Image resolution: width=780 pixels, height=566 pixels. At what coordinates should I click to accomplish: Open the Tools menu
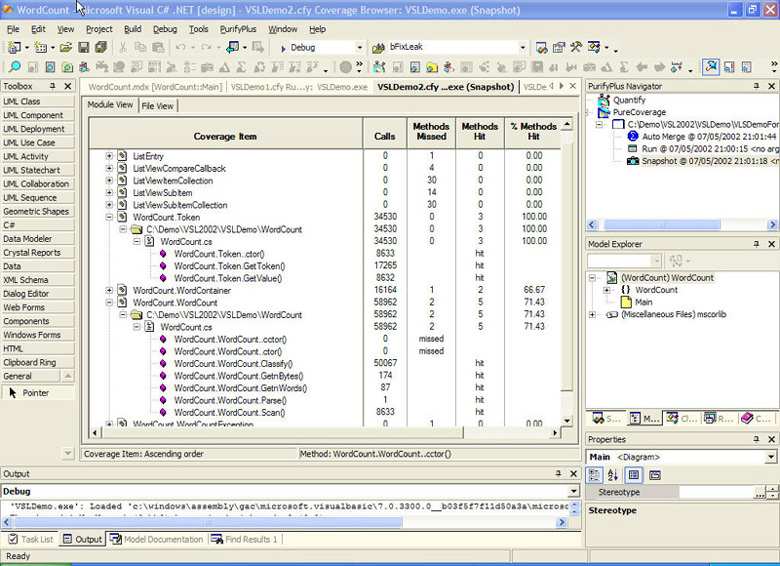point(198,29)
